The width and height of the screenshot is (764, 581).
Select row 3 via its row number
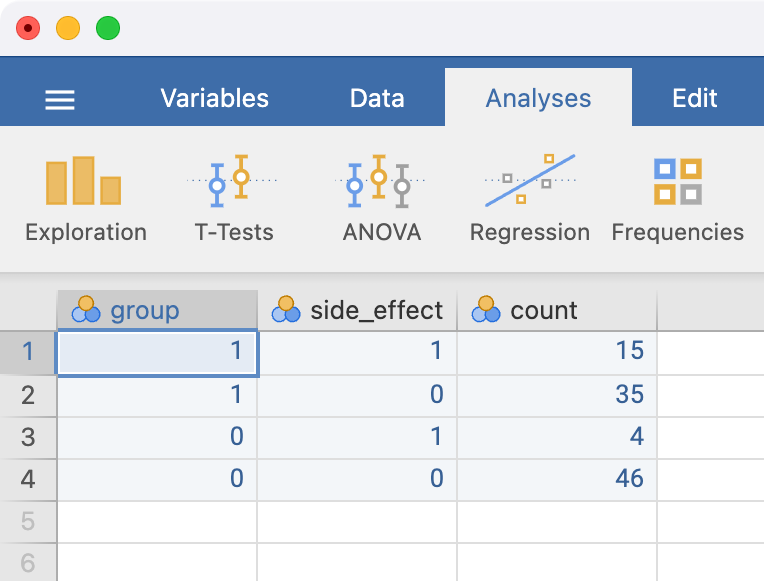pyautogui.click(x=28, y=437)
